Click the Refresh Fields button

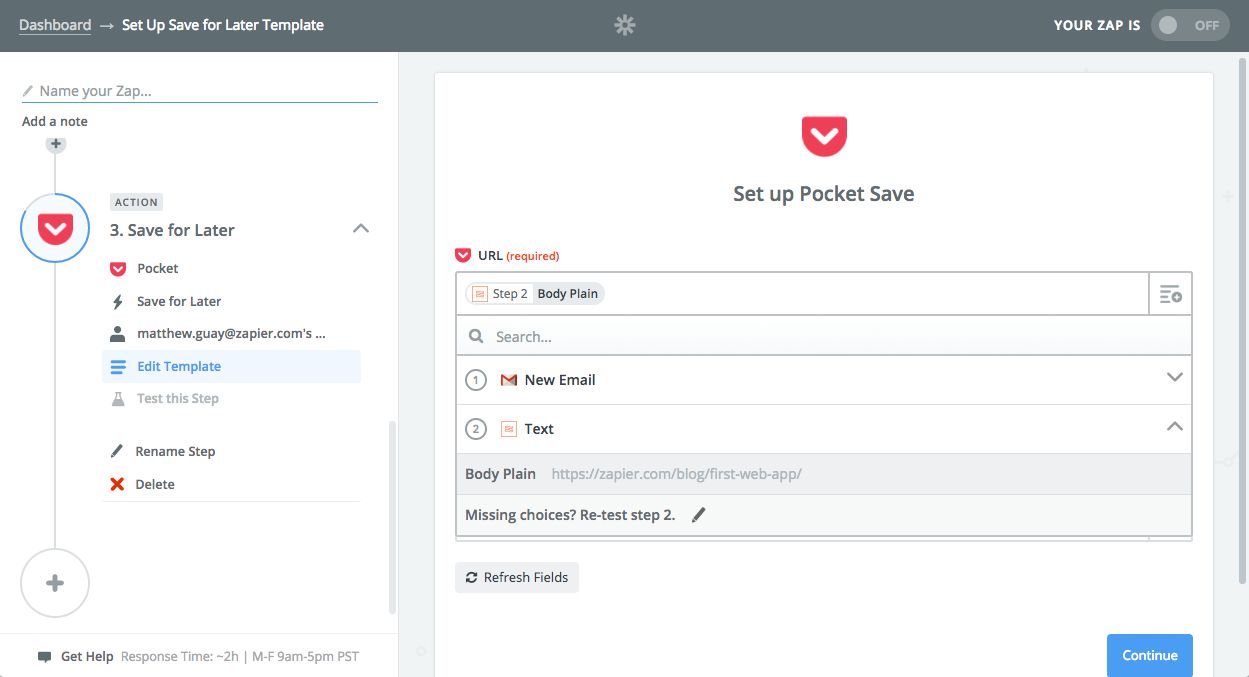coord(517,577)
